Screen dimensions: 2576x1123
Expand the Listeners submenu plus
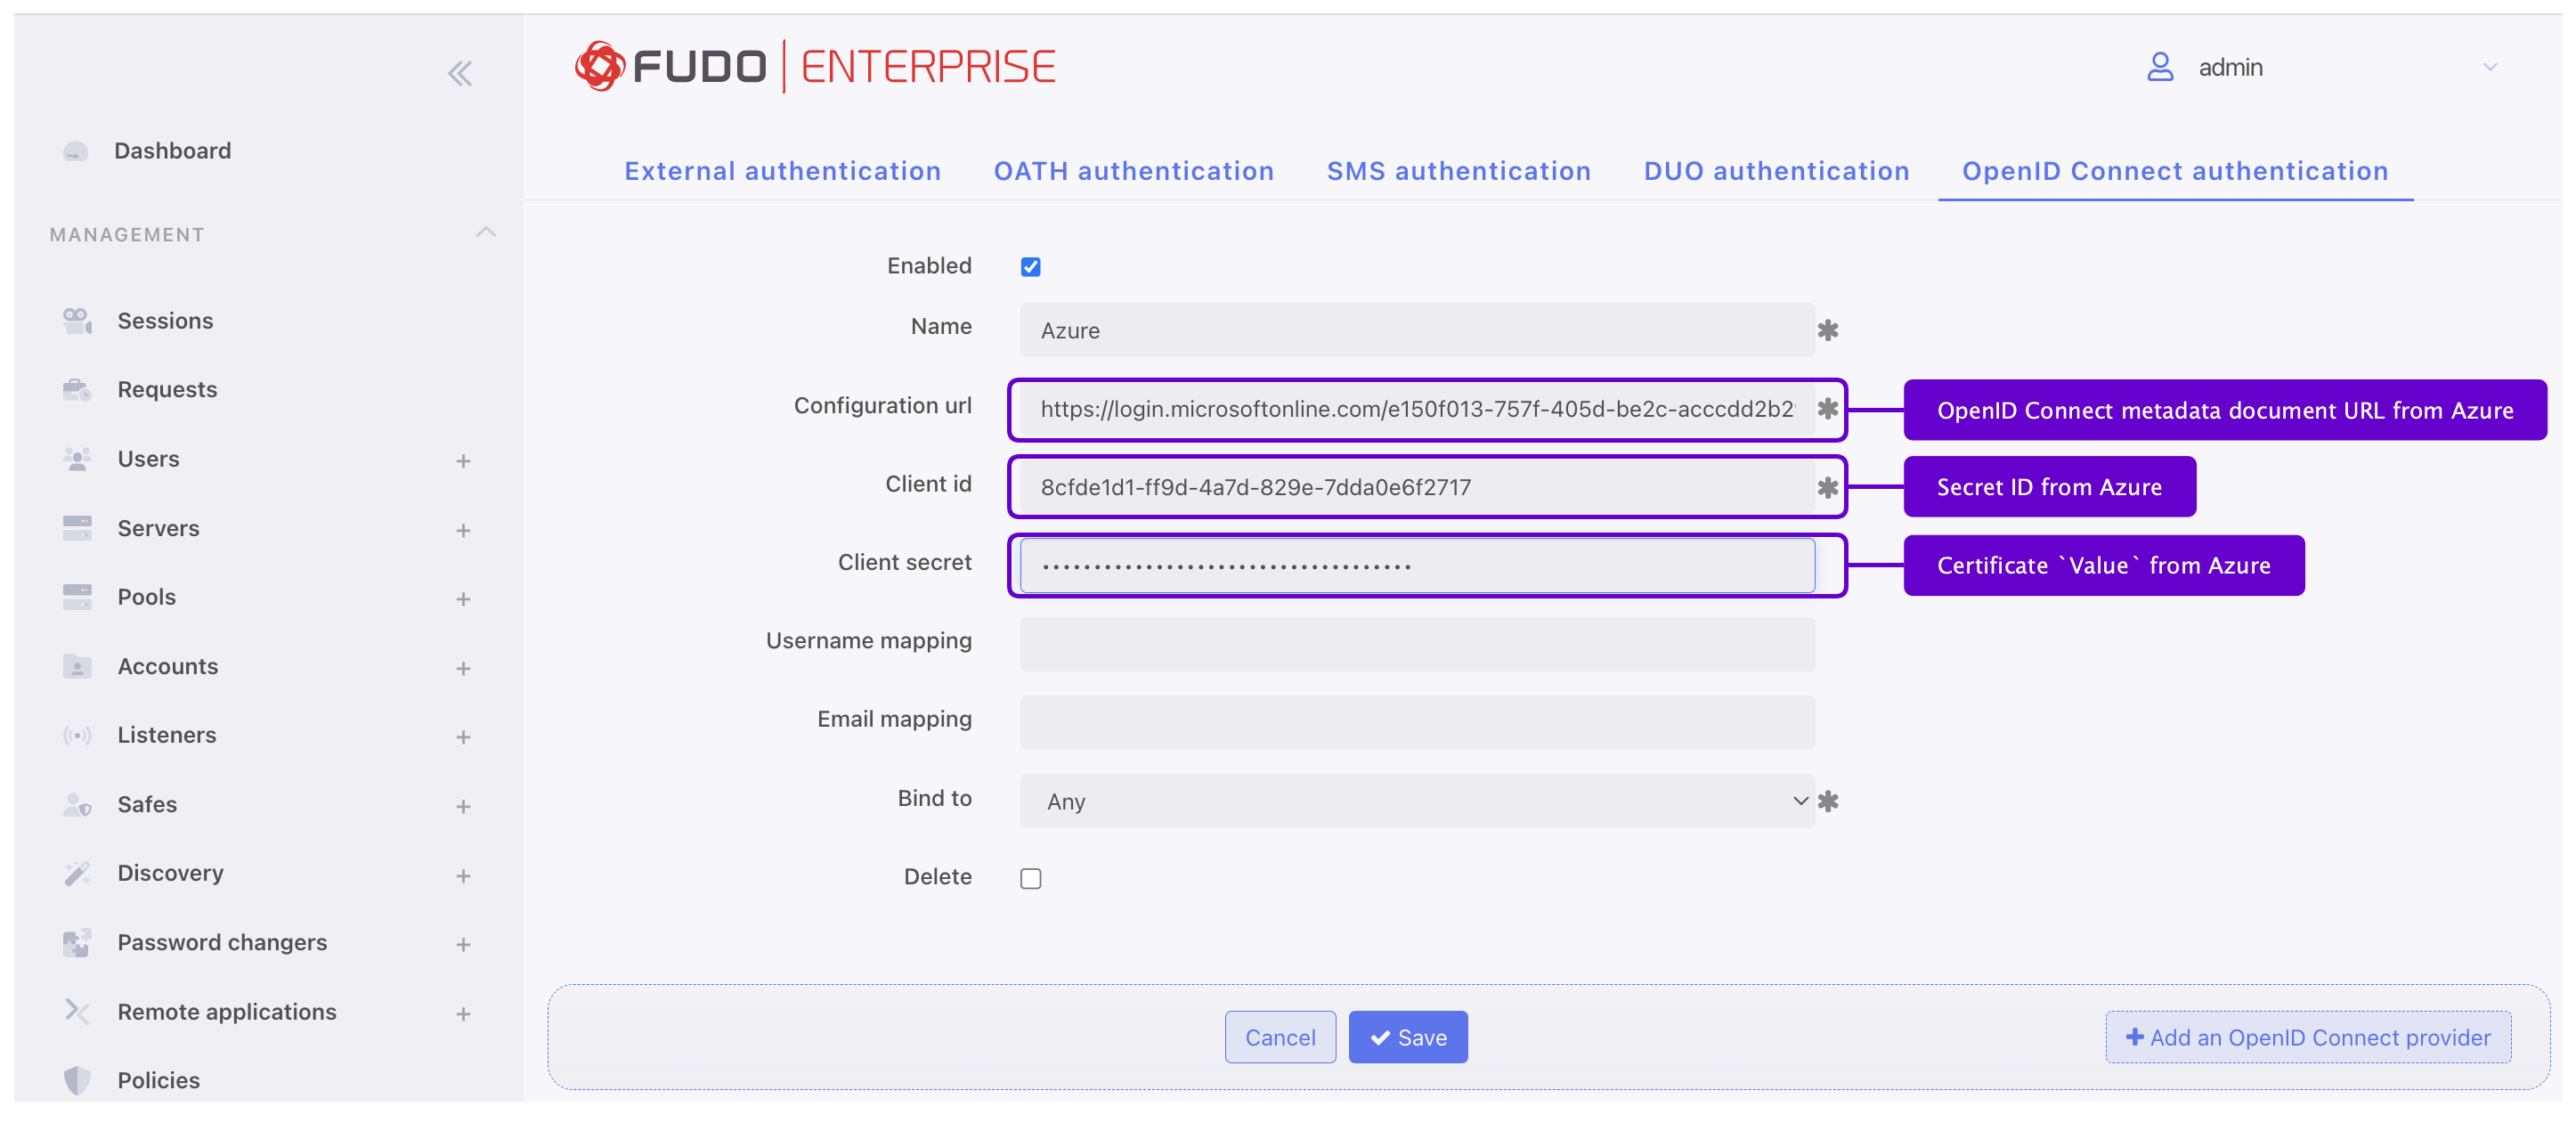click(x=463, y=737)
